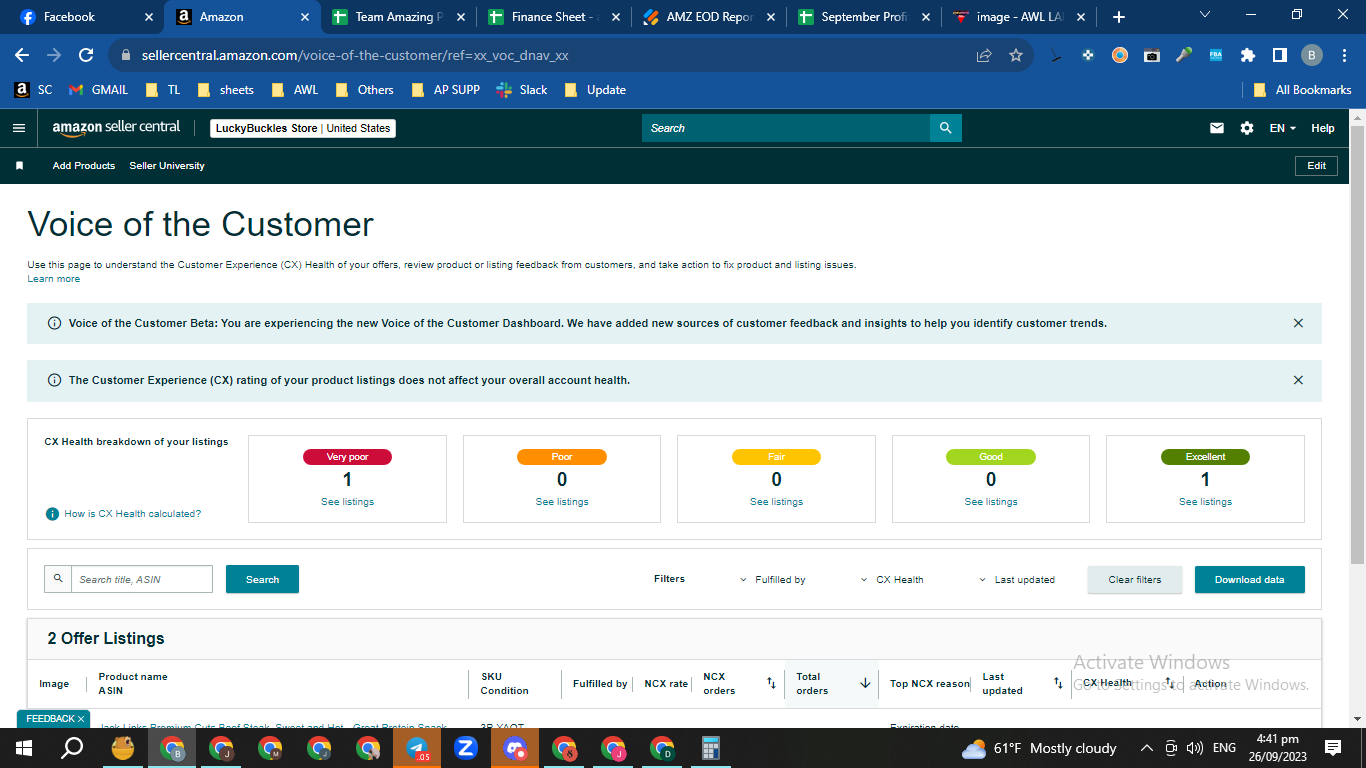
Task: Open the Seller Central hamburger menu
Action: pyautogui.click(x=18, y=128)
